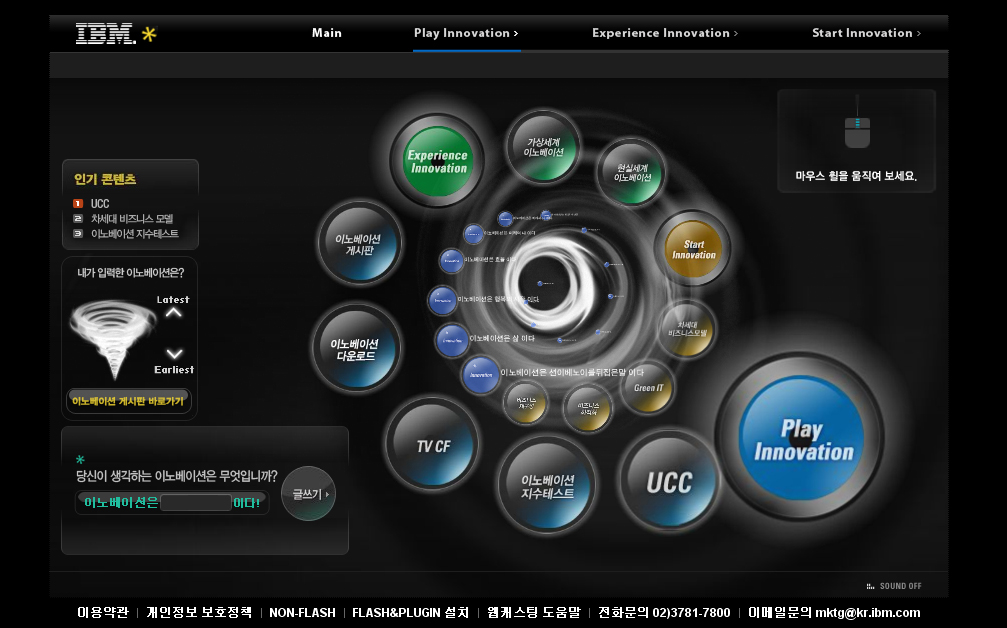Open 차세대 비즈니스 모델 in the popular list
The width and height of the screenshot is (1007, 628).
132,218
